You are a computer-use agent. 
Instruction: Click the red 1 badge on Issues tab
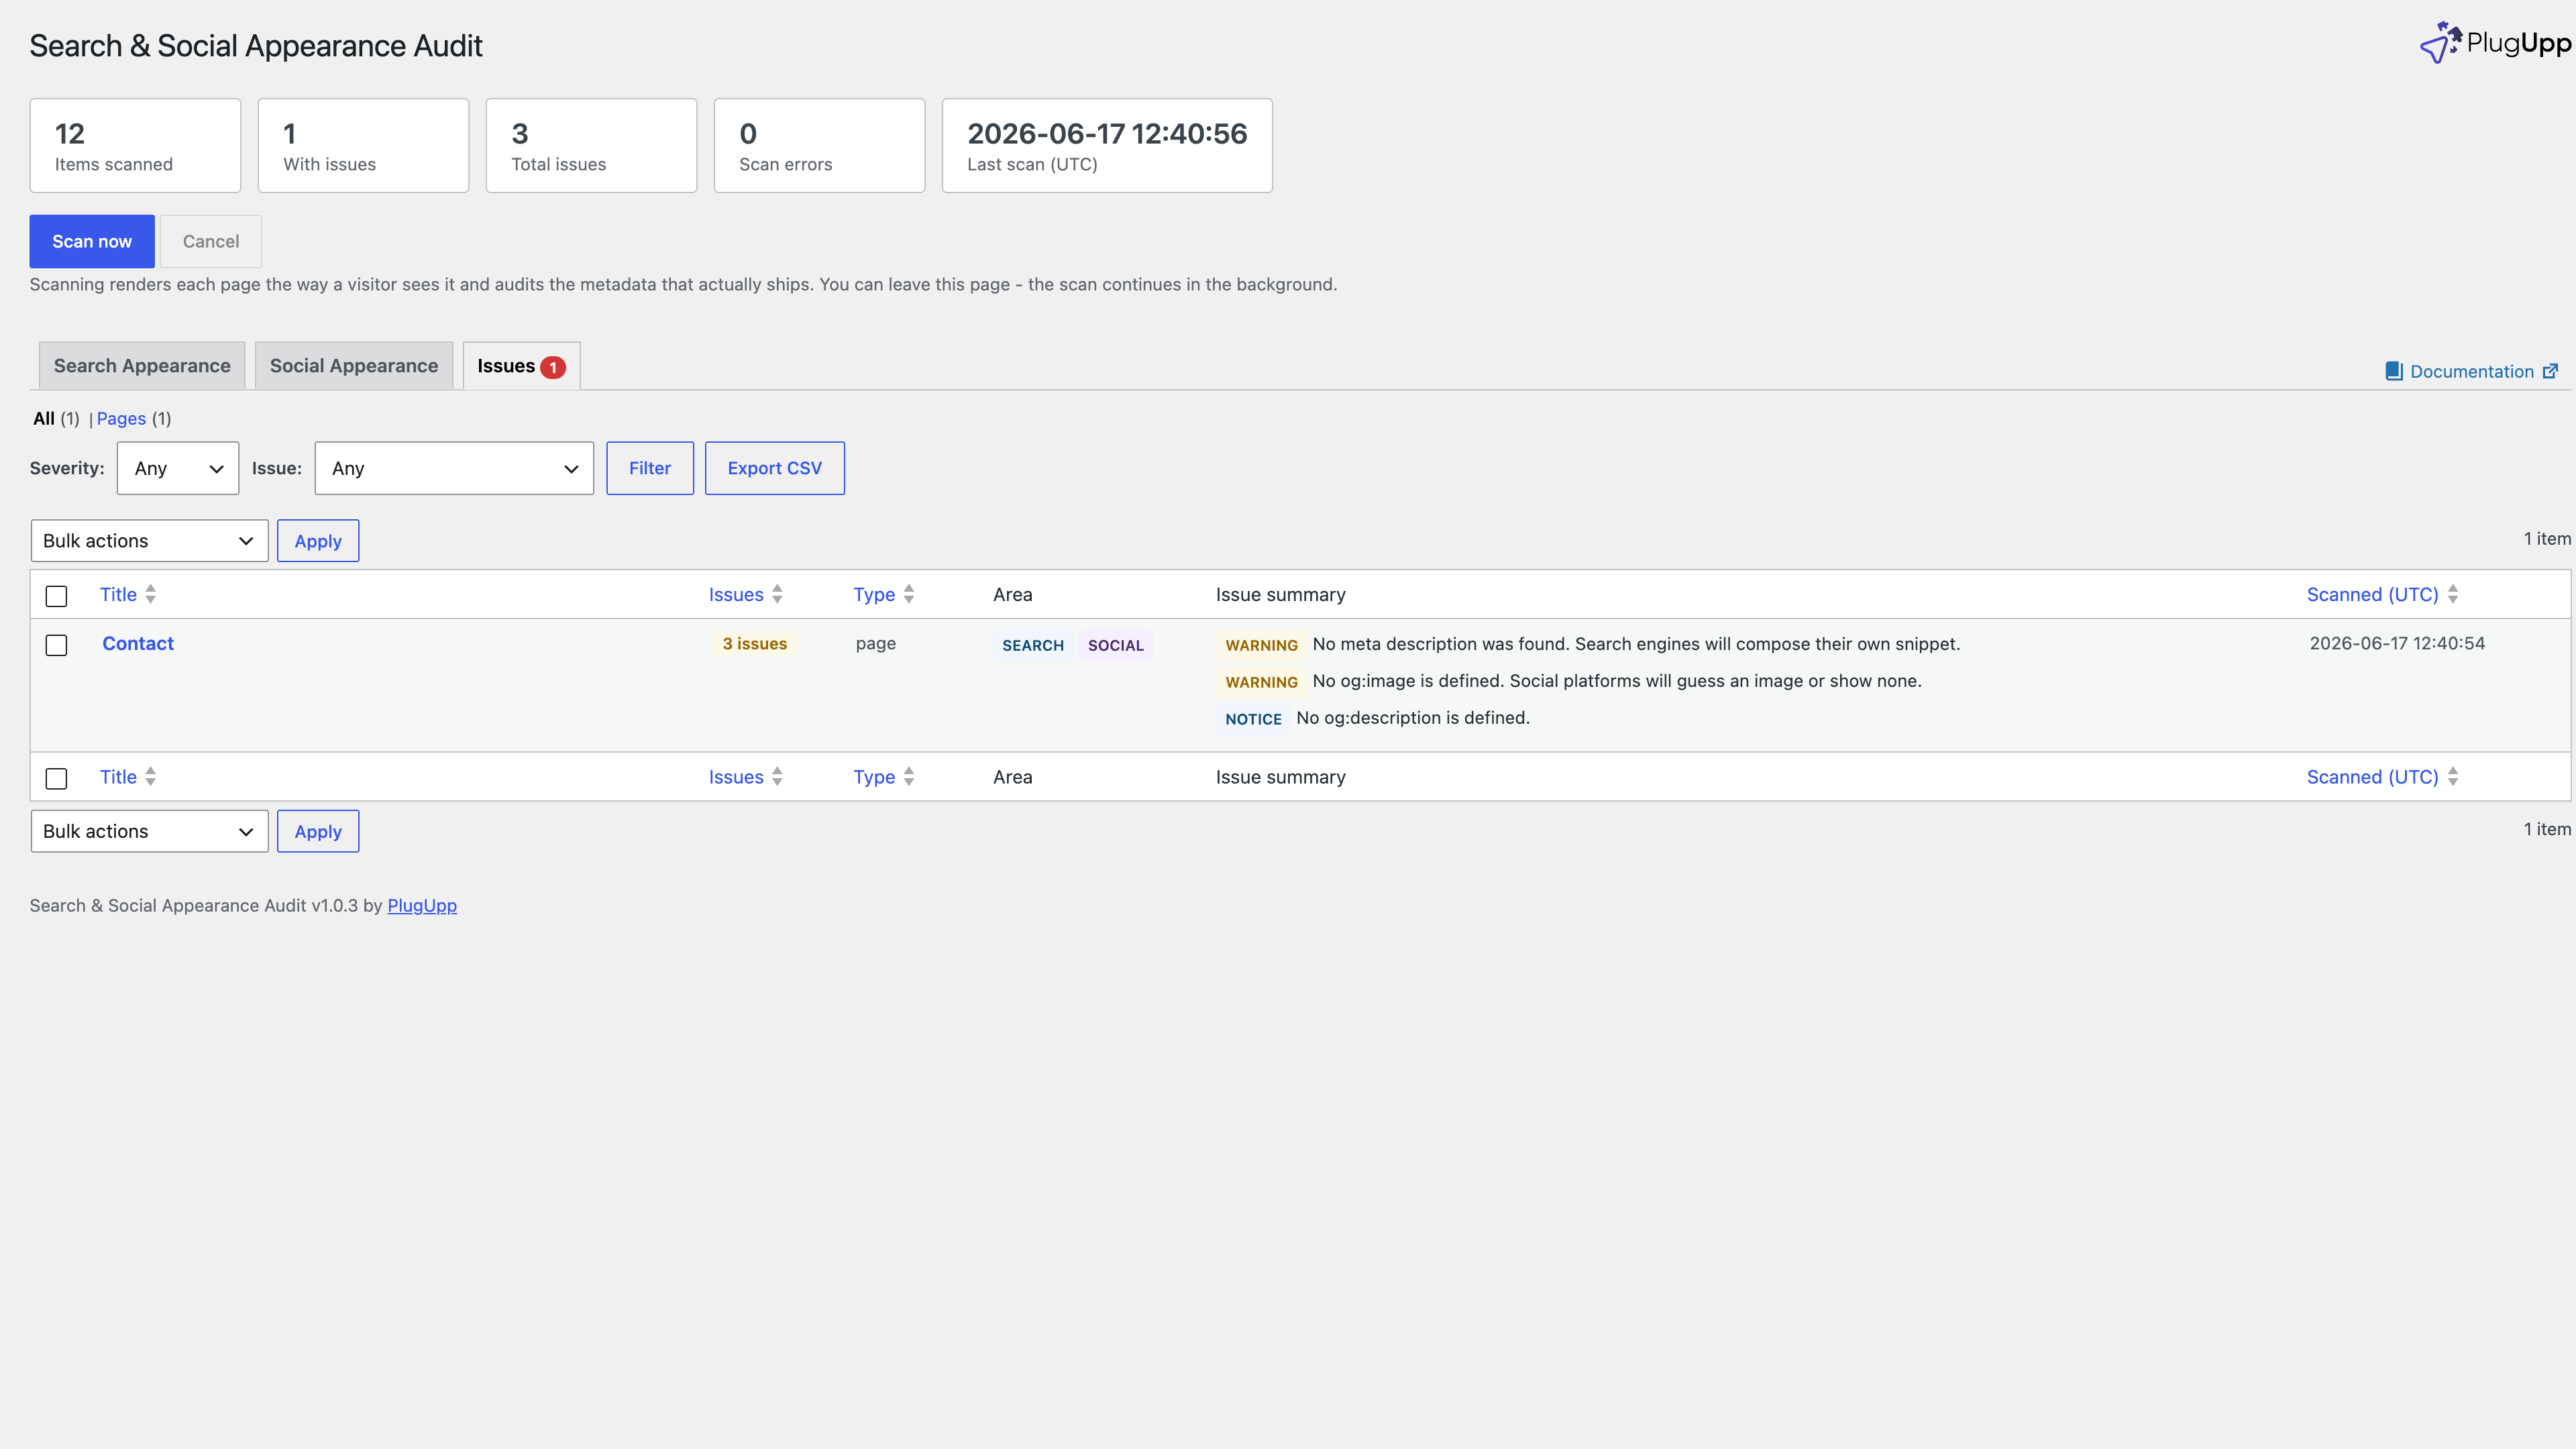(x=553, y=367)
